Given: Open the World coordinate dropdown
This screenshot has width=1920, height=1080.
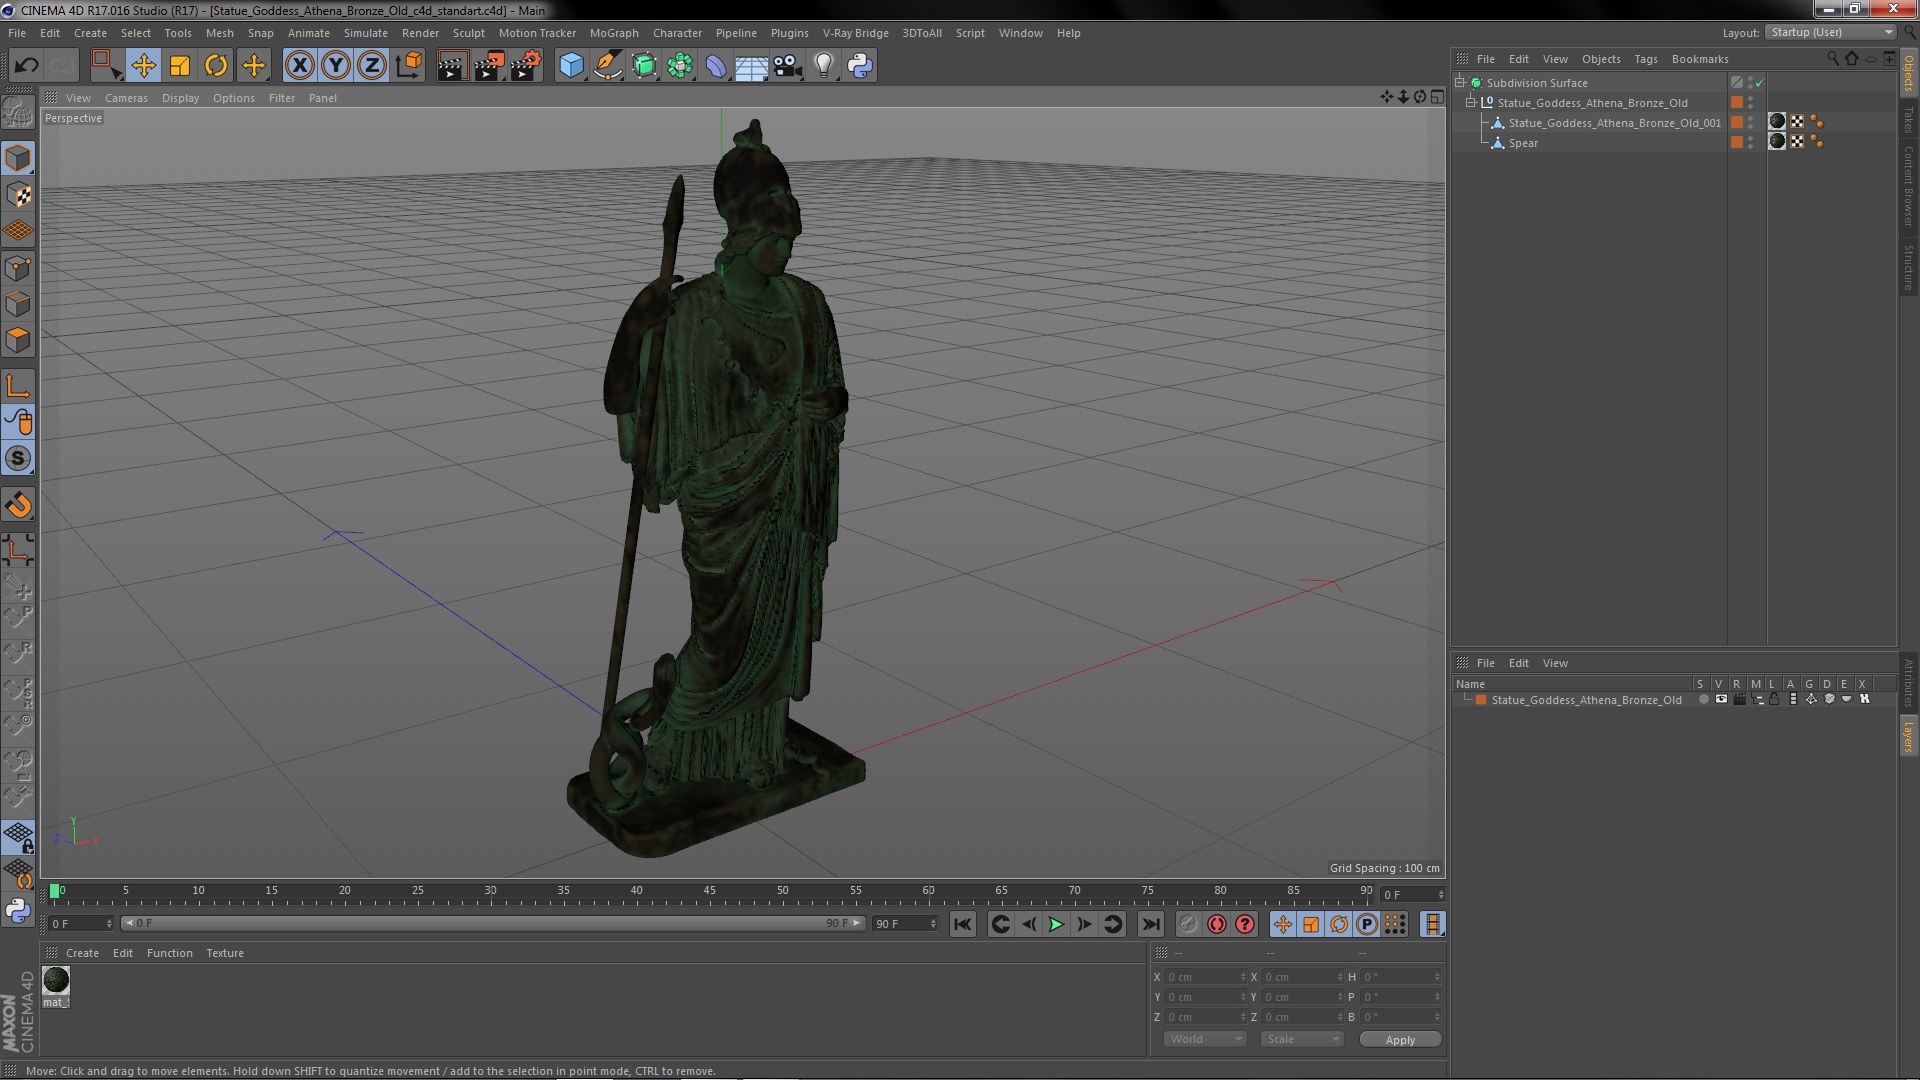Looking at the screenshot, I should click(1204, 1039).
